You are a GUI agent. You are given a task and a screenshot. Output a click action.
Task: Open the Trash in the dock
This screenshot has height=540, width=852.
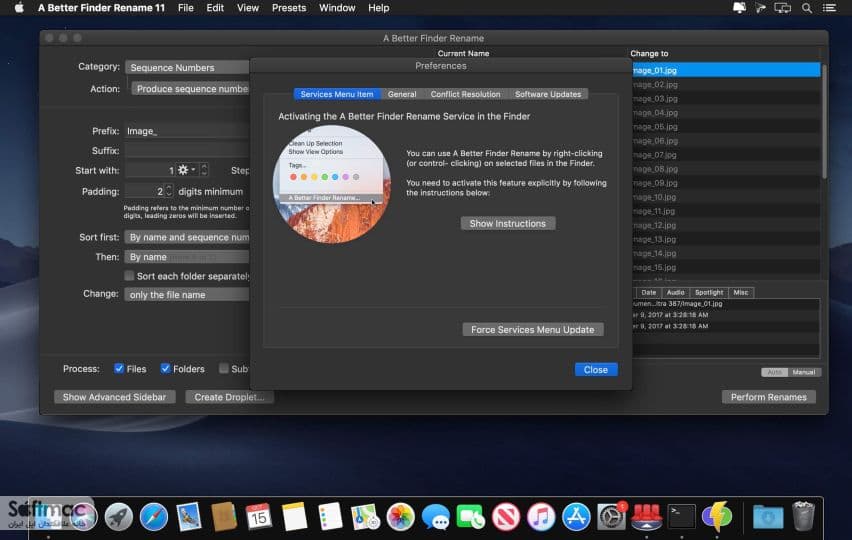tap(803, 516)
